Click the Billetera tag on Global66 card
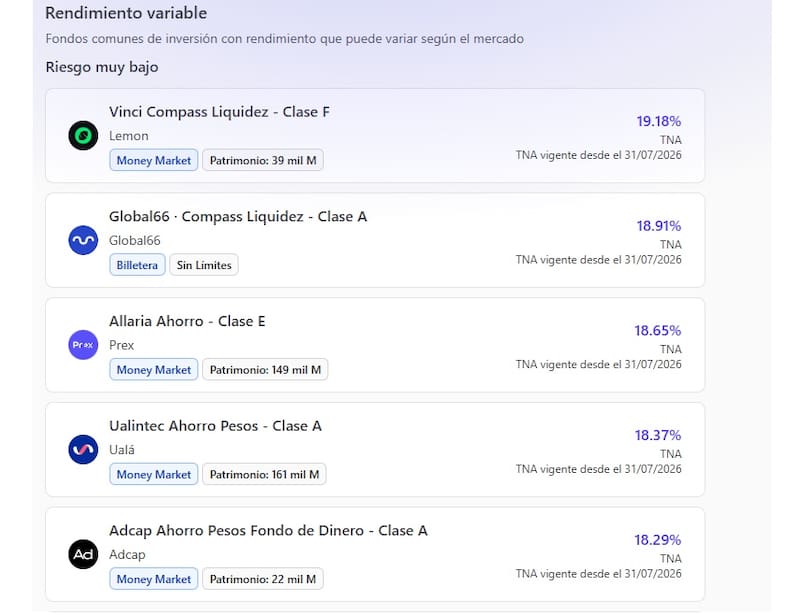 pos(137,265)
